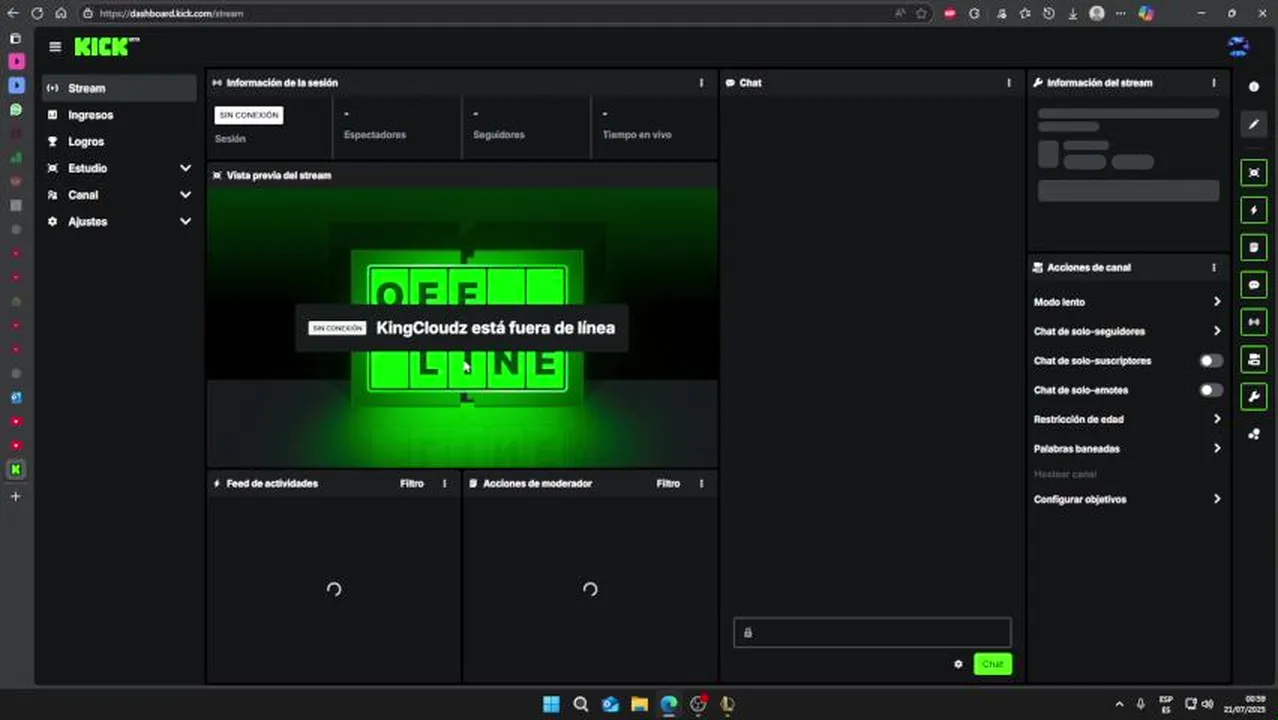Toggle the channel actions widget icon
1278x720 pixels.
pyautogui.click(x=1254, y=359)
